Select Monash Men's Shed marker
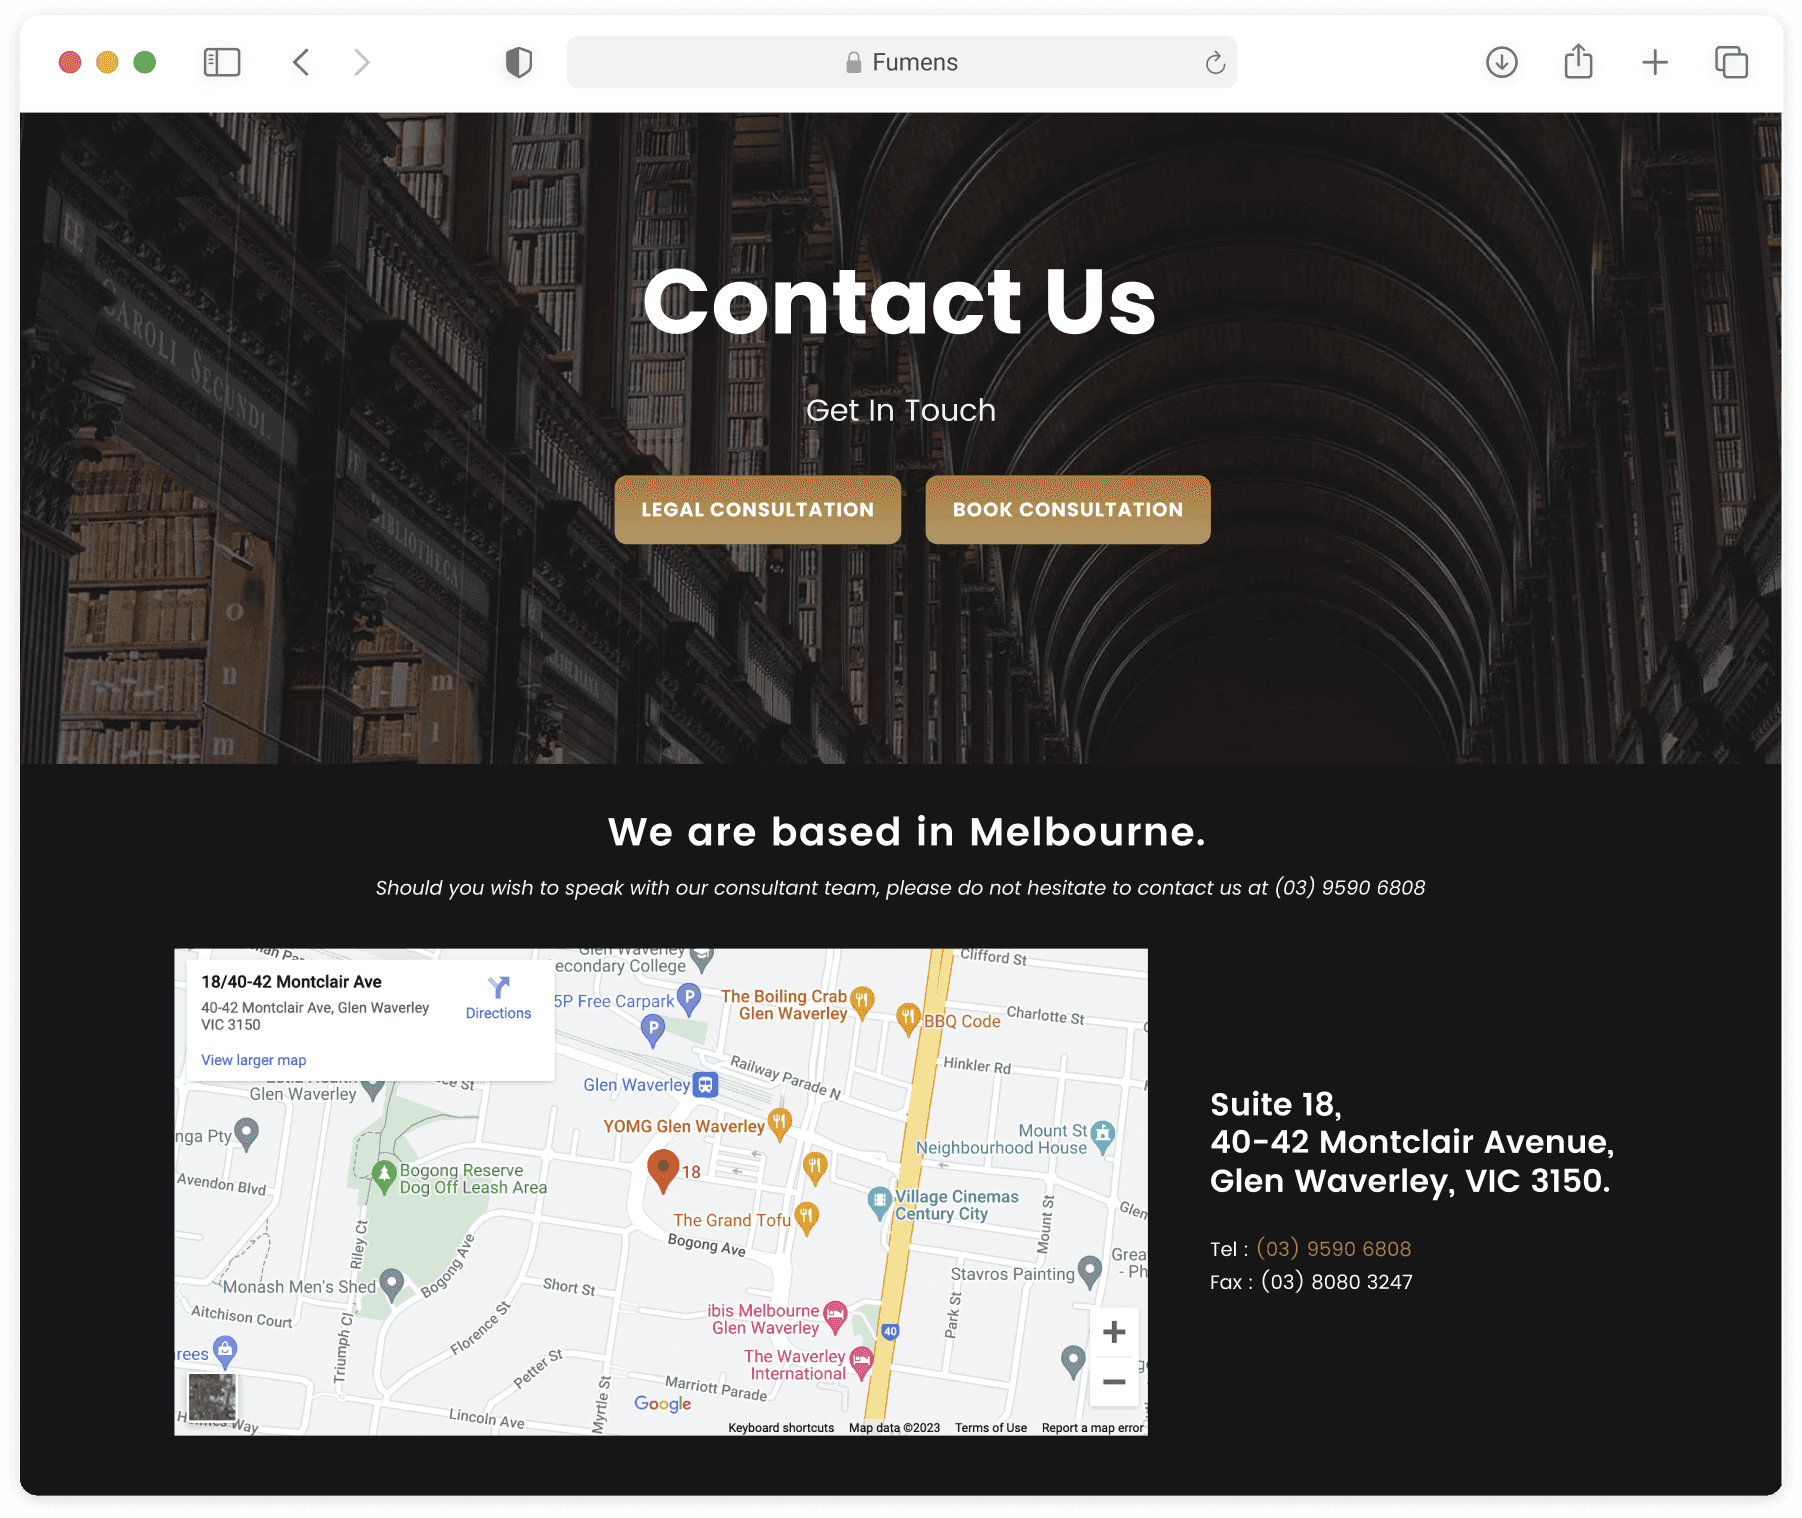This screenshot has width=1802, height=1518. point(392,1283)
